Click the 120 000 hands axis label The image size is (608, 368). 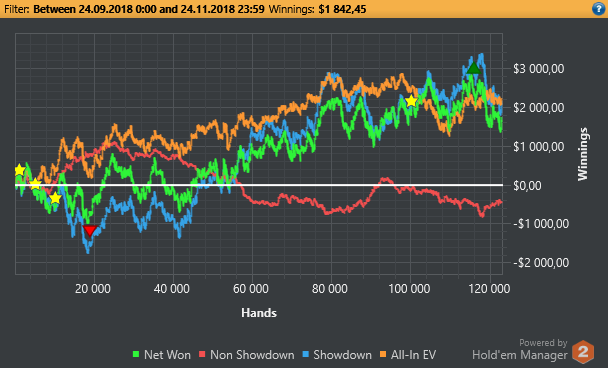[489, 289]
